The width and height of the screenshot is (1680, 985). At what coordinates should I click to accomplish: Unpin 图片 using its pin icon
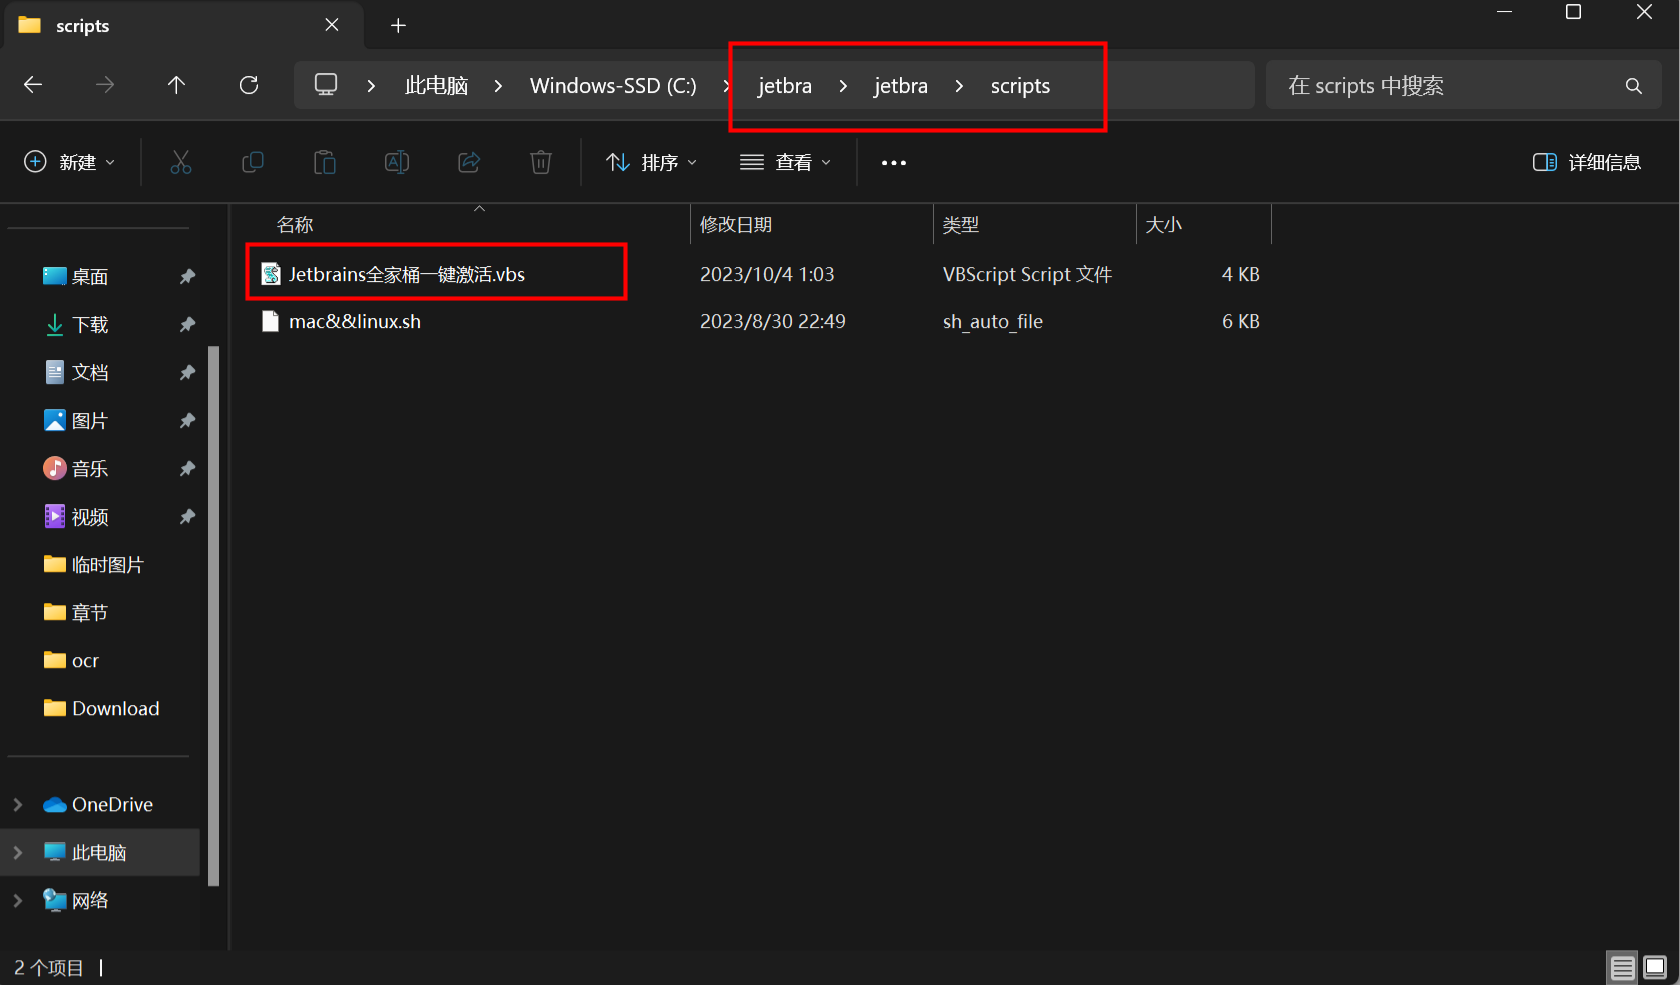point(187,421)
